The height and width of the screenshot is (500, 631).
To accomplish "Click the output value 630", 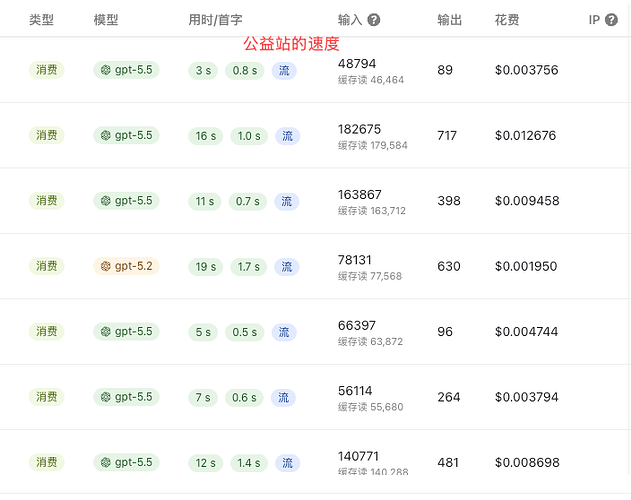I will [449, 266].
